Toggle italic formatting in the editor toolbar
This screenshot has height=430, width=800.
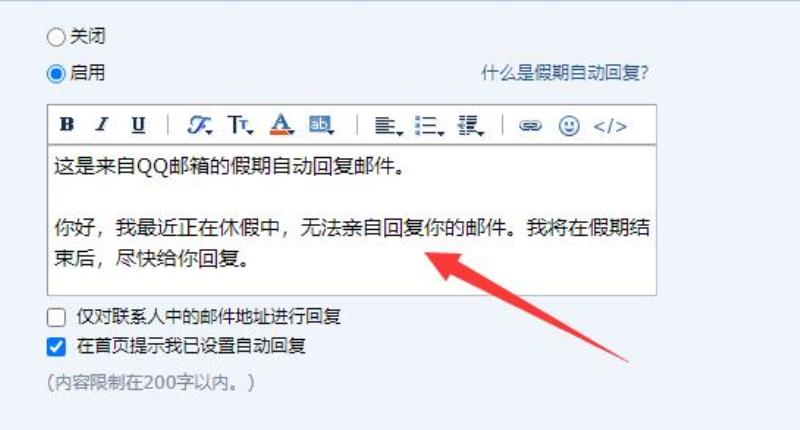click(102, 124)
